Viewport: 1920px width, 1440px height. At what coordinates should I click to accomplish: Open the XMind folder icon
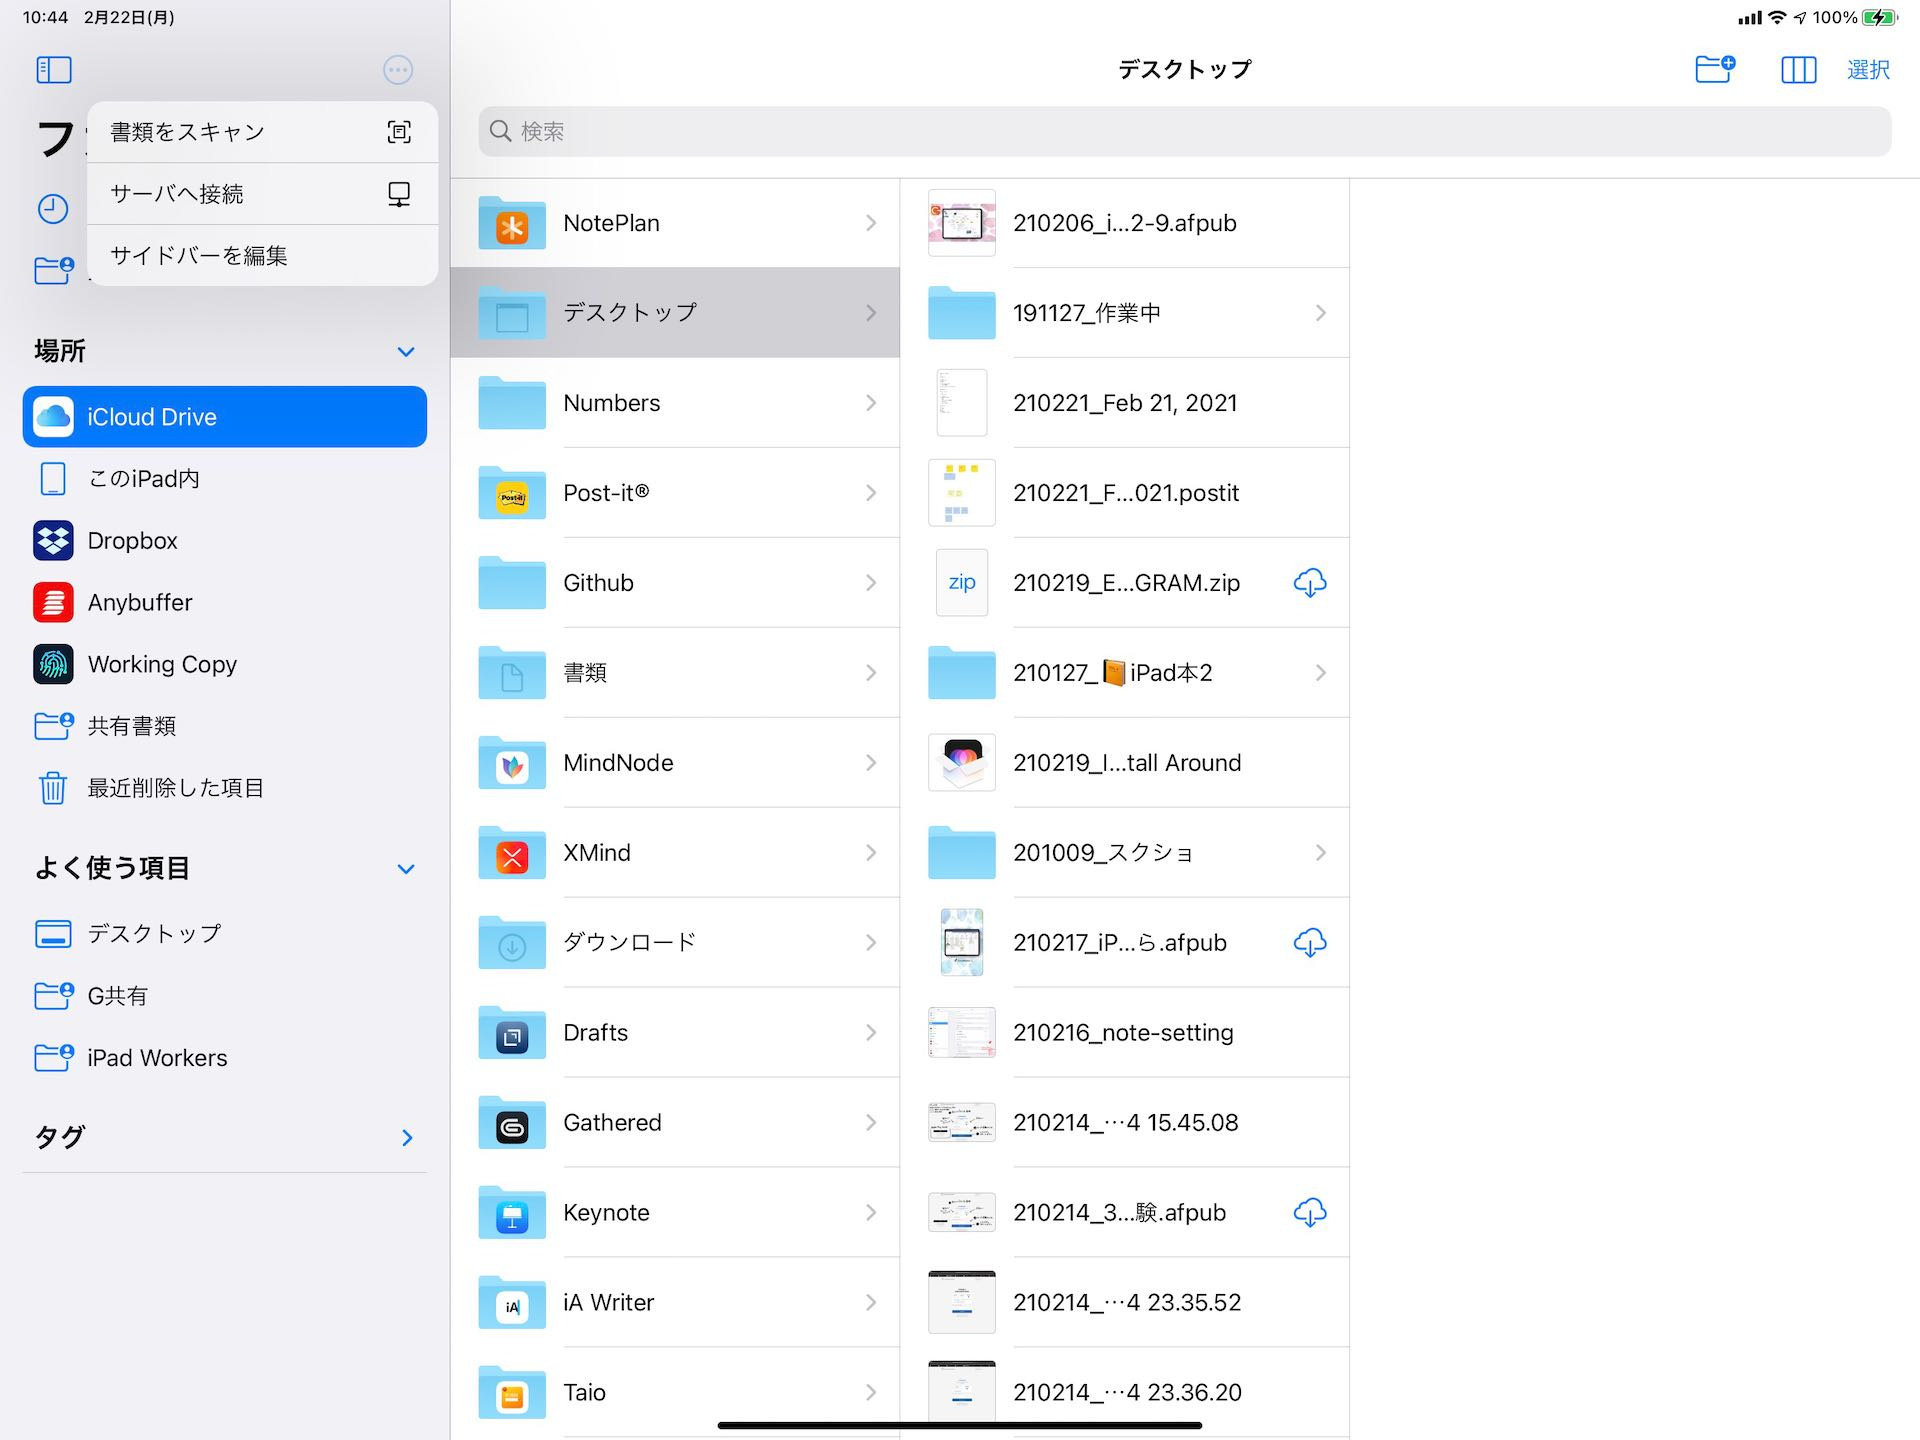click(512, 854)
